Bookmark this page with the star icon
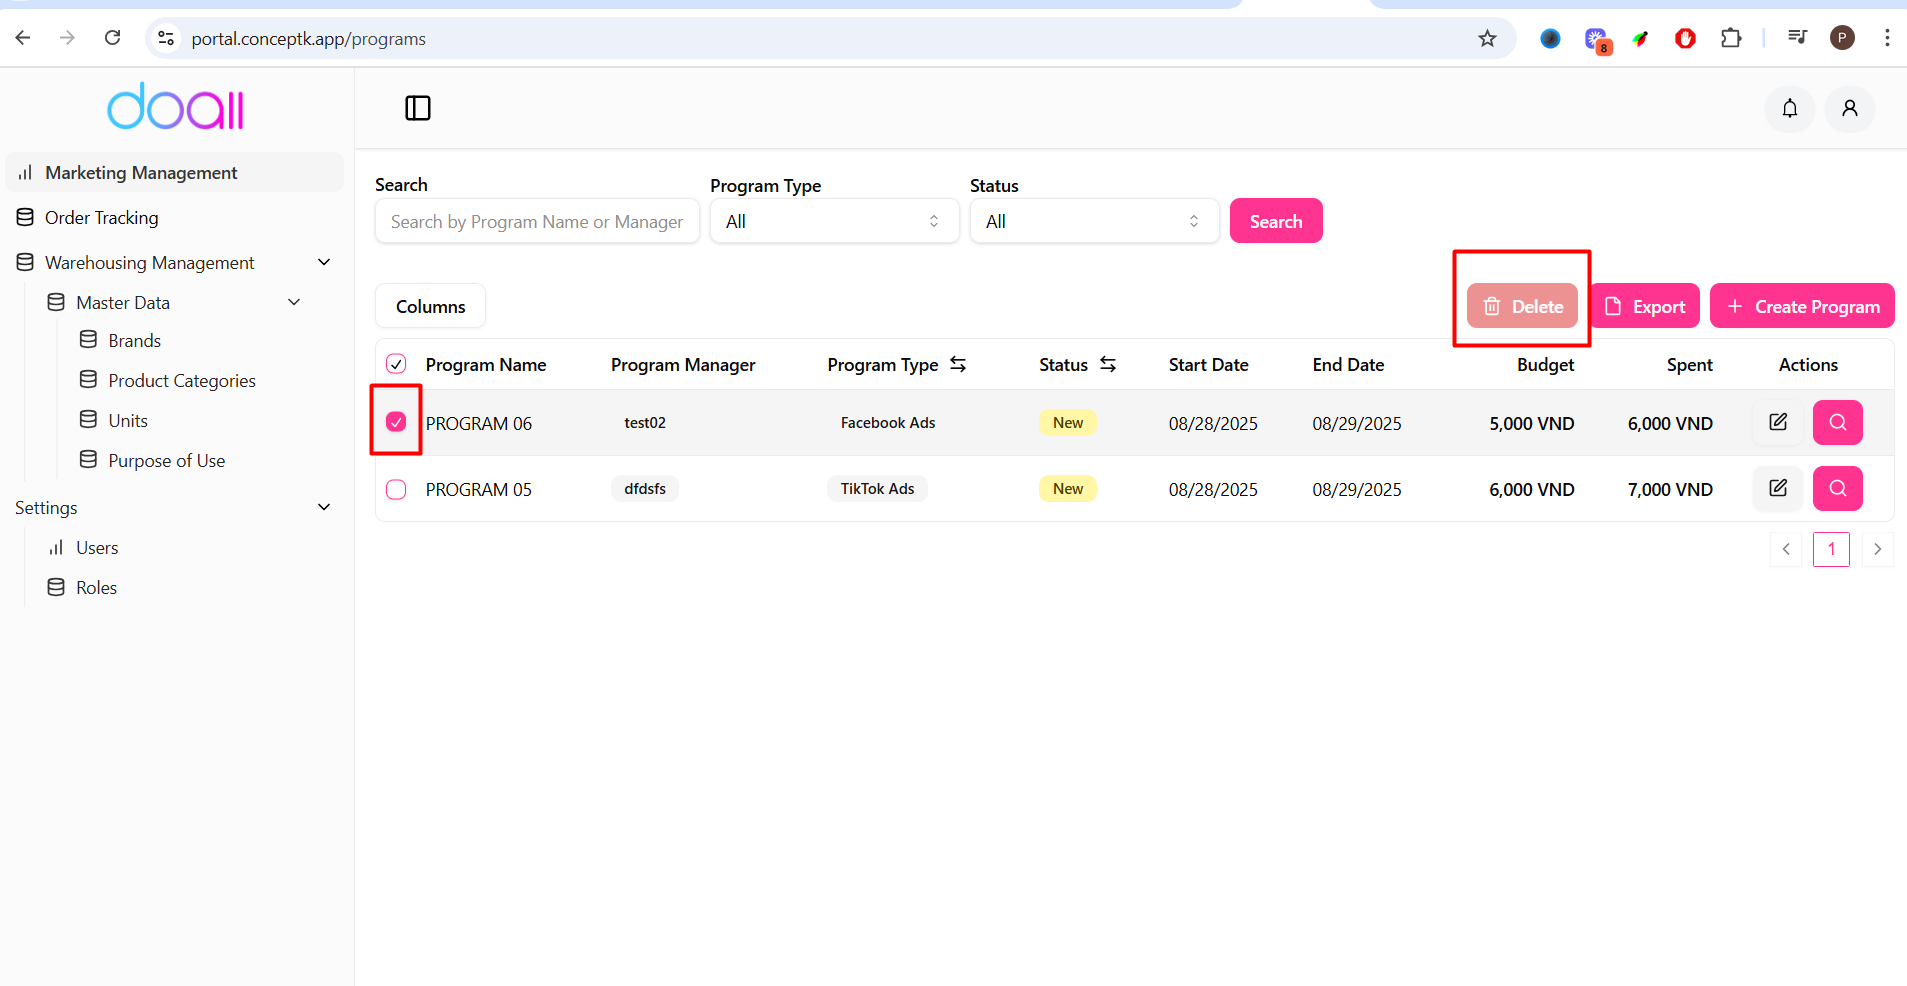 click(1487, 38)
